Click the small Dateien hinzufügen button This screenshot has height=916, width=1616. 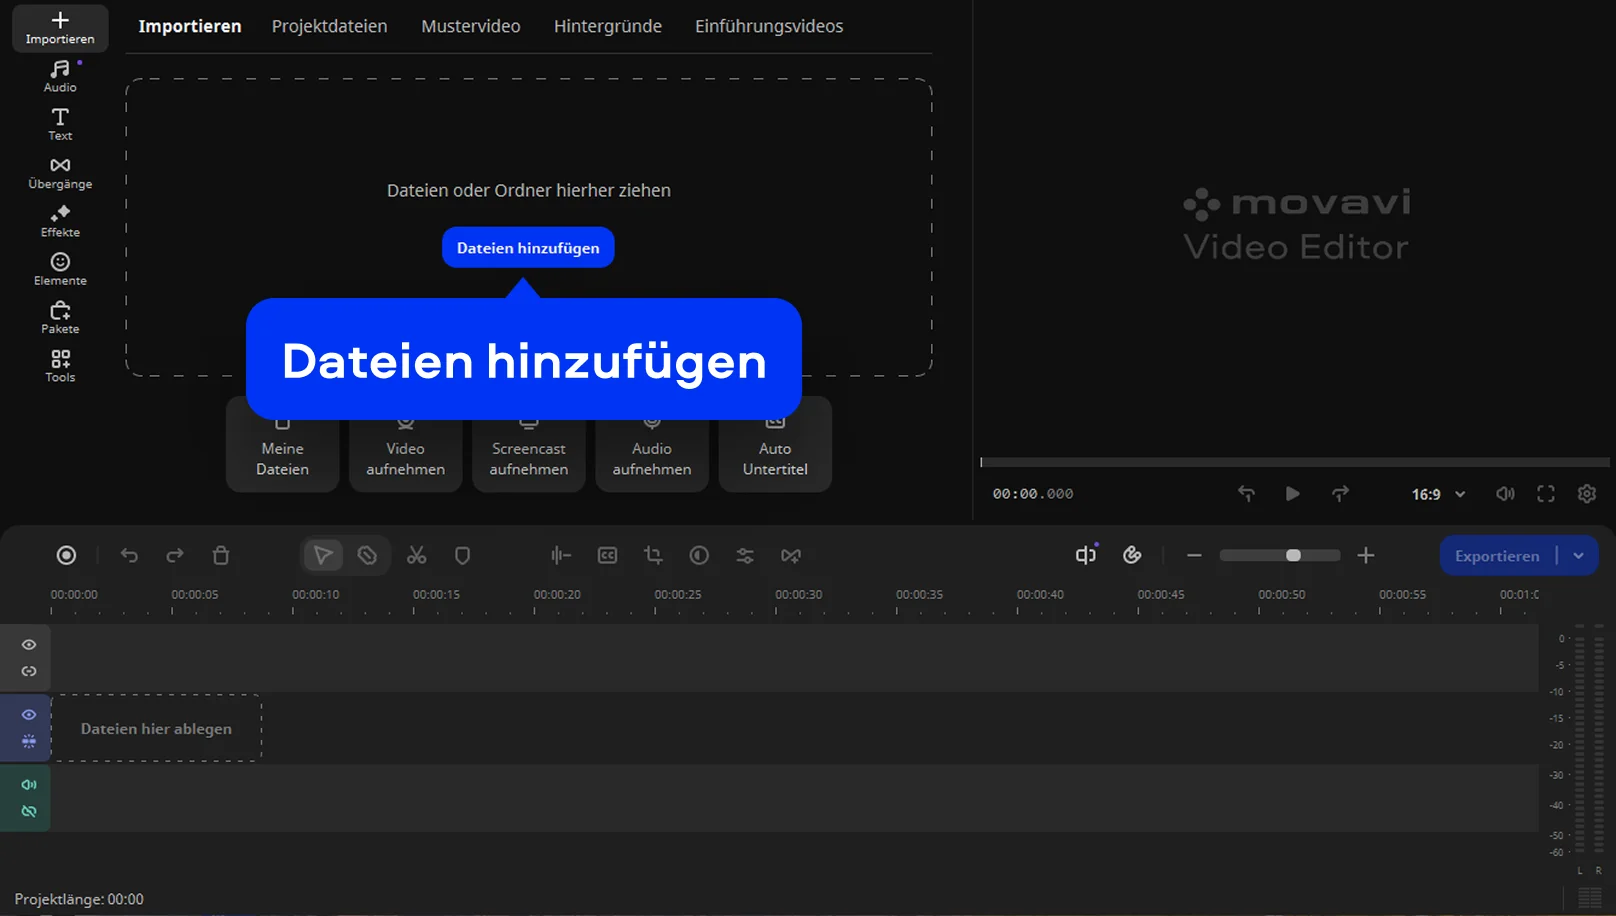[528, 248]
